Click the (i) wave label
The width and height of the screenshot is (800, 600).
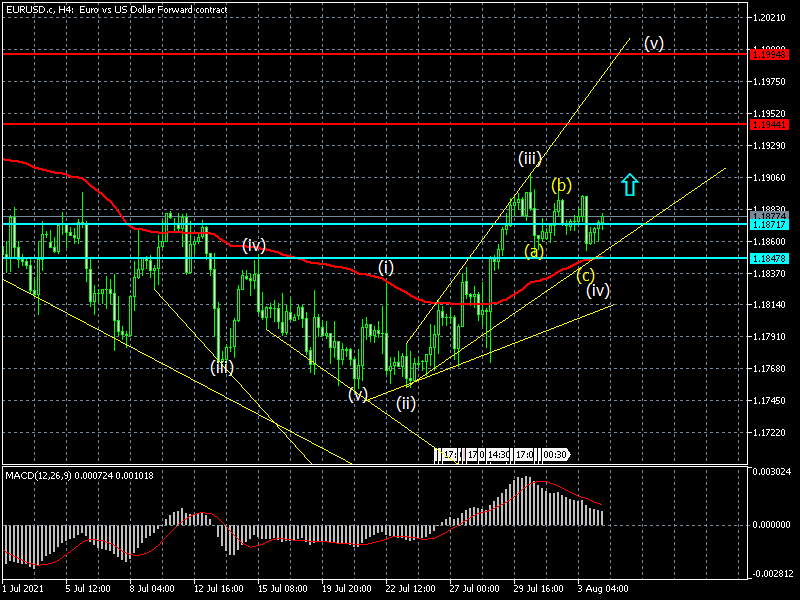pos(386,266)
